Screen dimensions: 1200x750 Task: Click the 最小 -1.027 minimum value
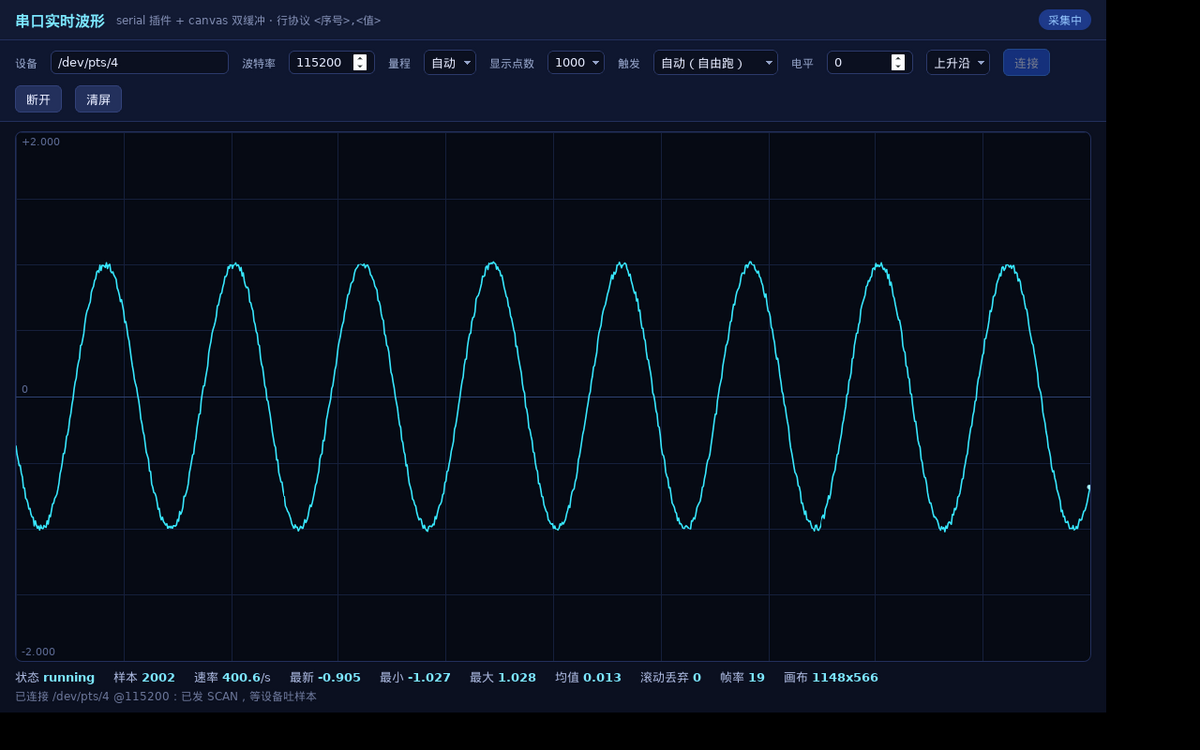(415, 678)
